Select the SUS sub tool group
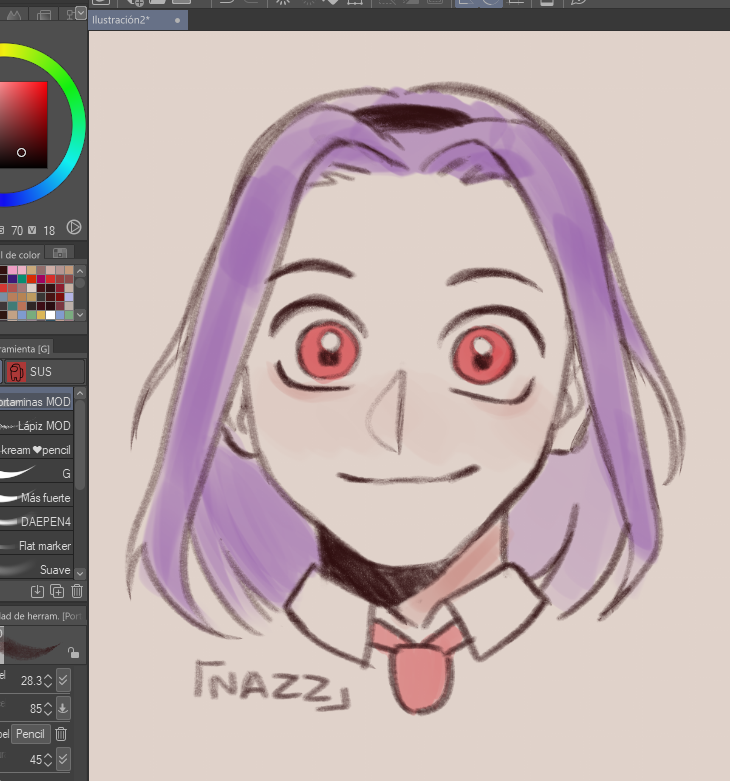This screenshot has width=730, height=781. tap(44, 372)
